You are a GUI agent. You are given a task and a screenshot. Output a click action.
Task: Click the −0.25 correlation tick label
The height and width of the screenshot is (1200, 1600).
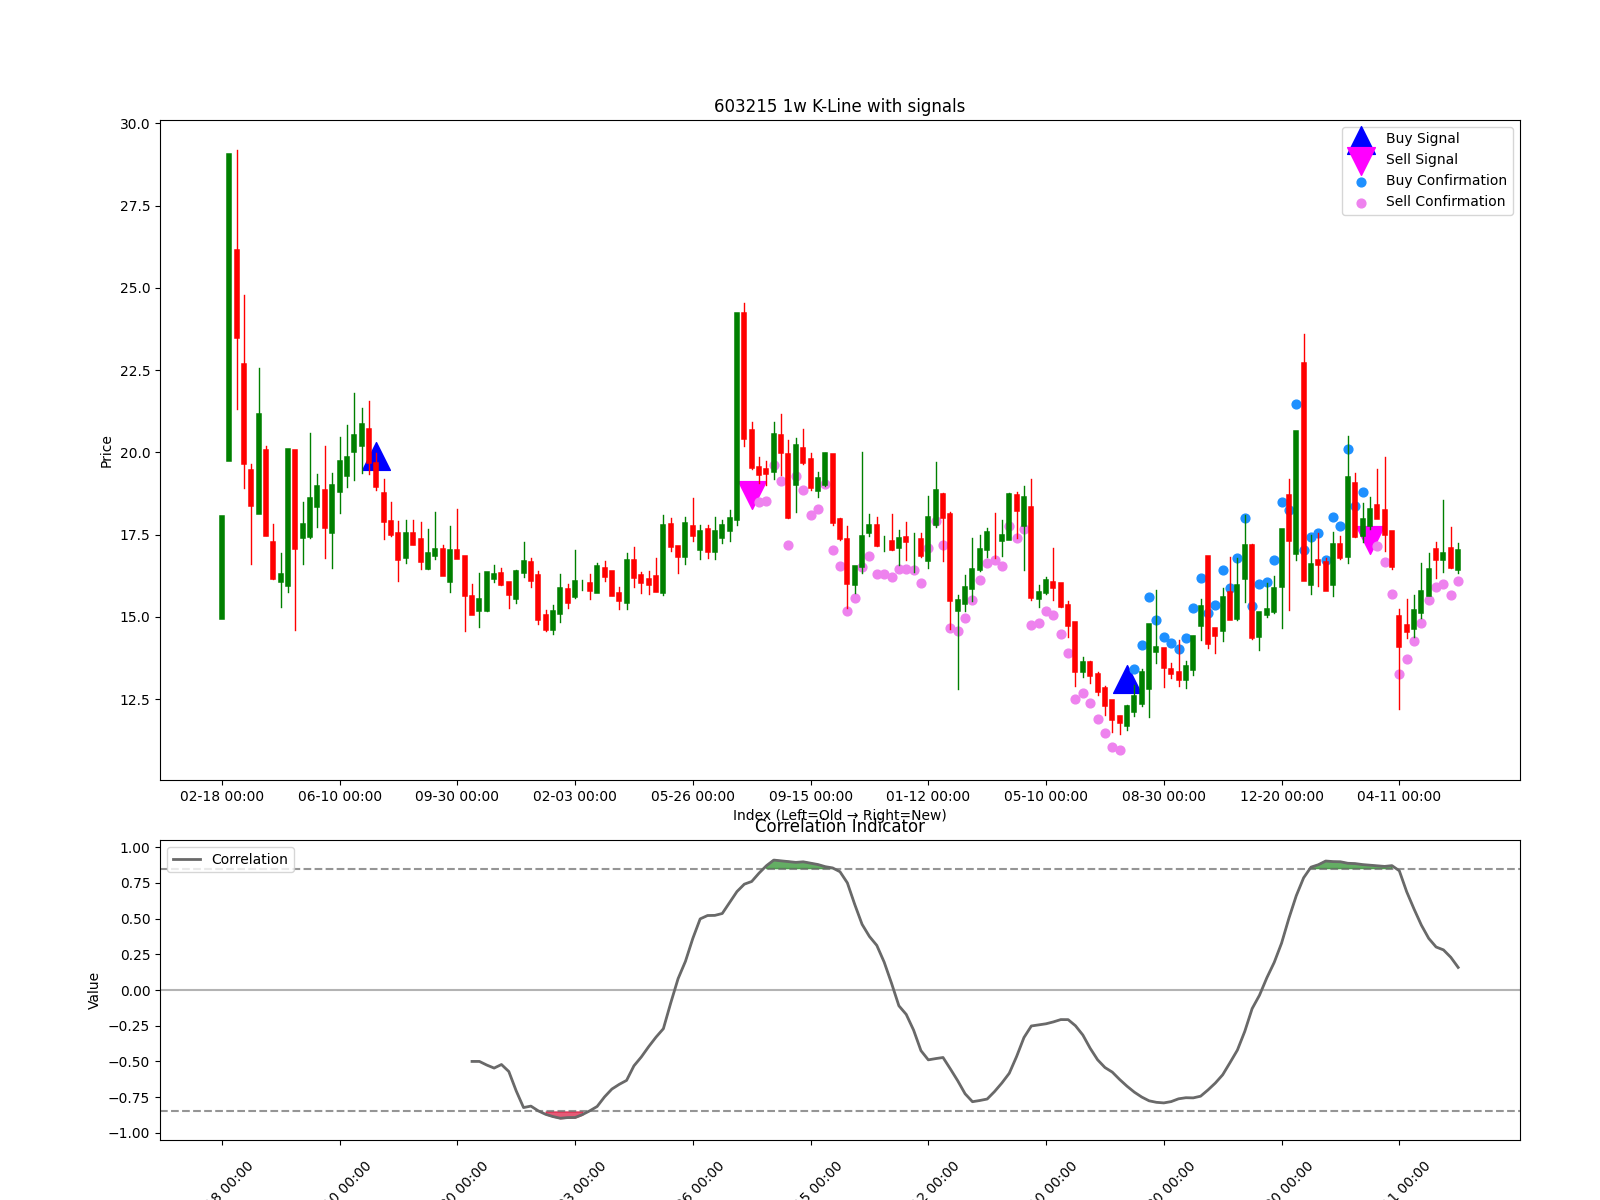point(129,1026)
